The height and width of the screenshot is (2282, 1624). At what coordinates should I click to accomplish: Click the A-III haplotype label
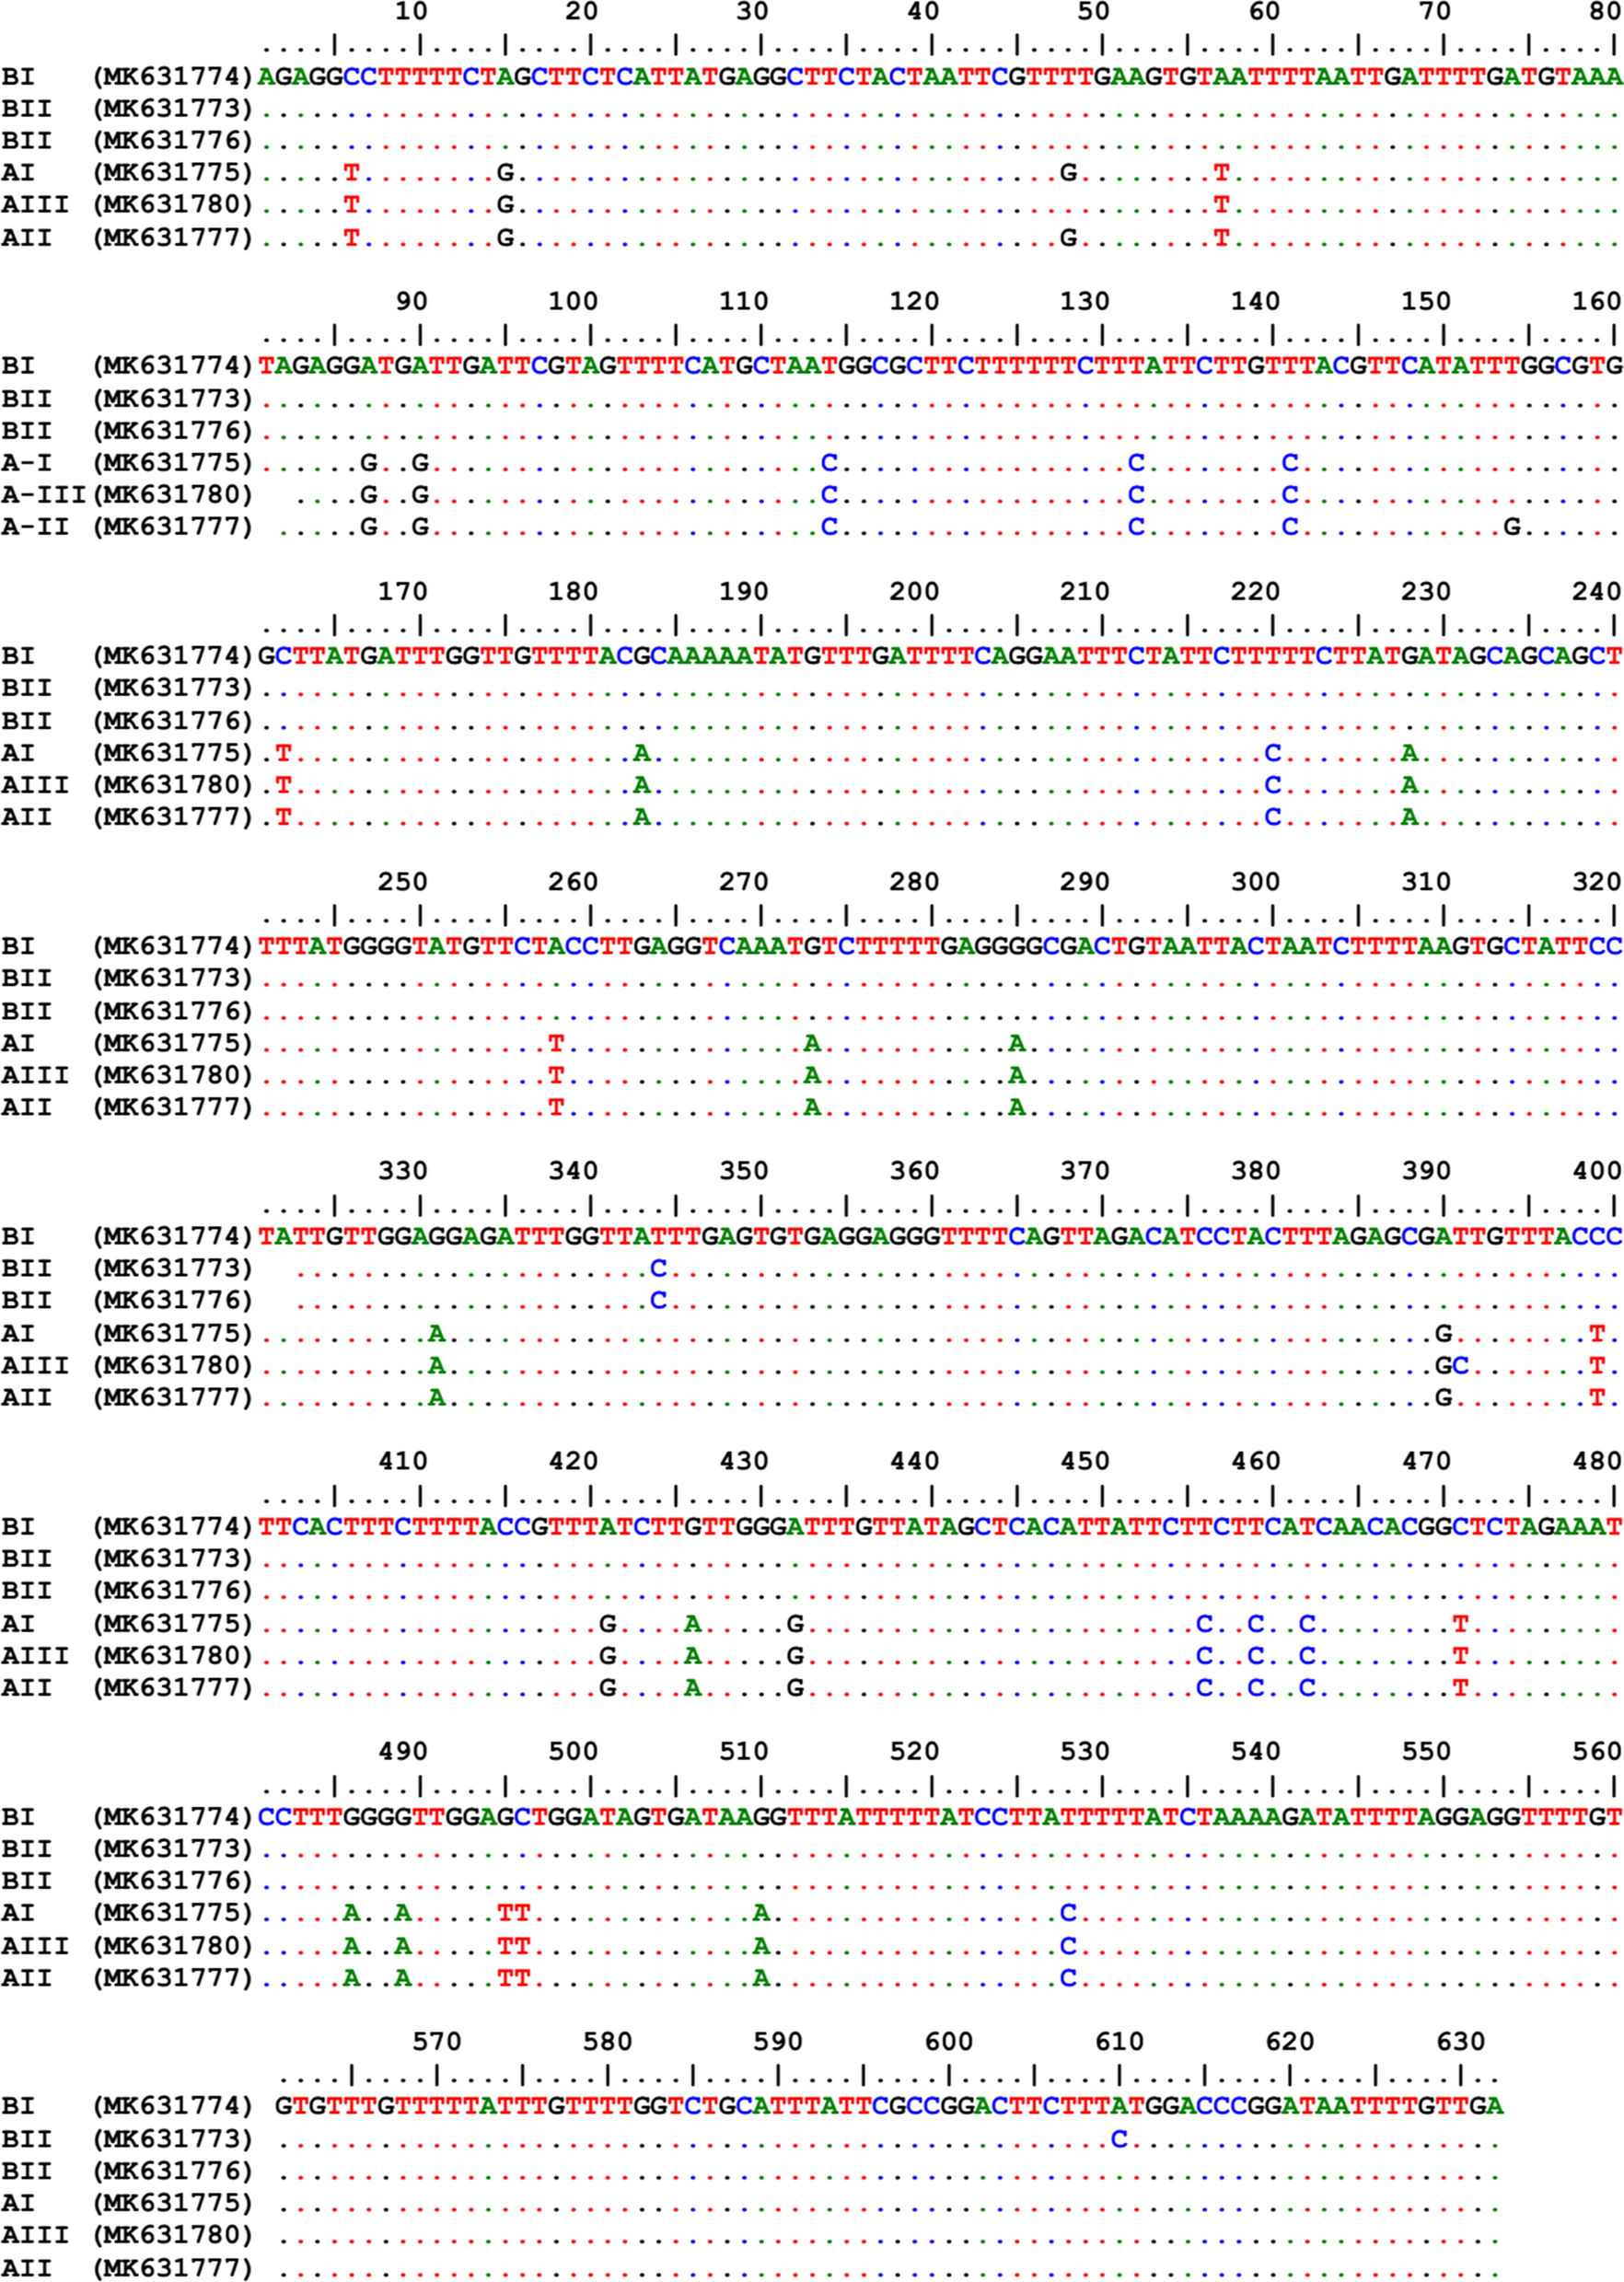(x=43, y=495)
